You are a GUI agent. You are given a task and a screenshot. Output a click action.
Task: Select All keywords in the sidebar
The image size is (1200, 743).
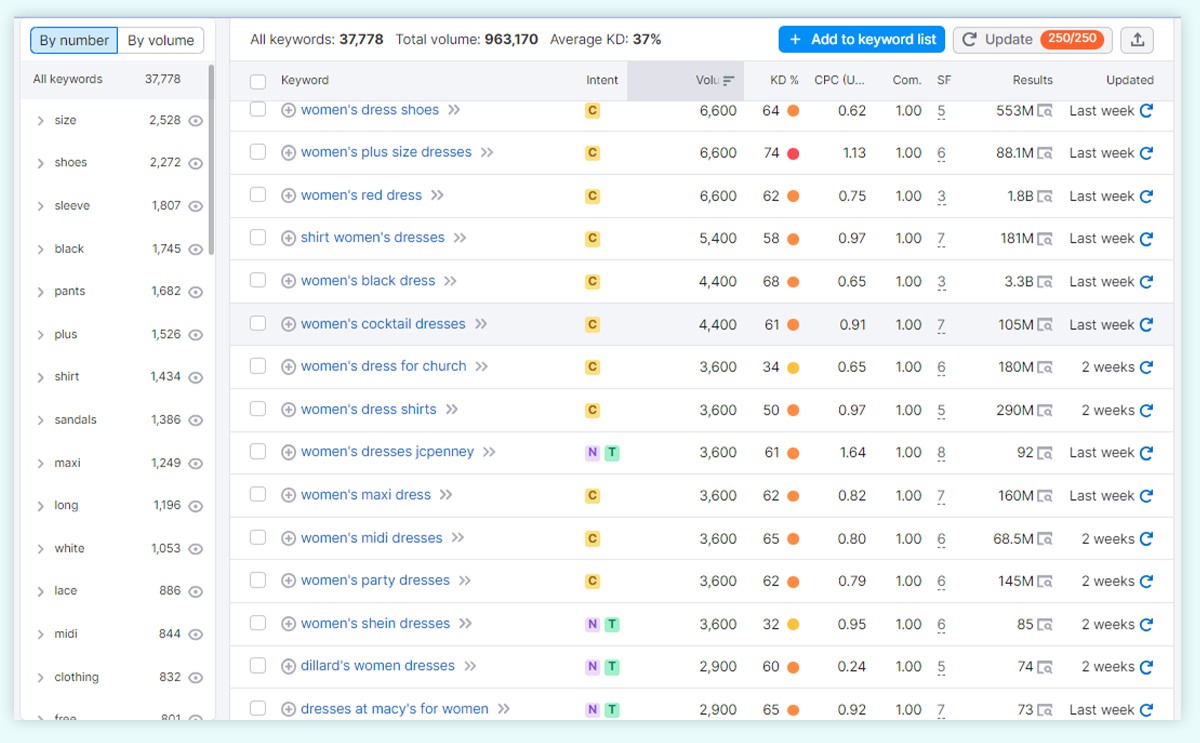(x=107, y=79)
